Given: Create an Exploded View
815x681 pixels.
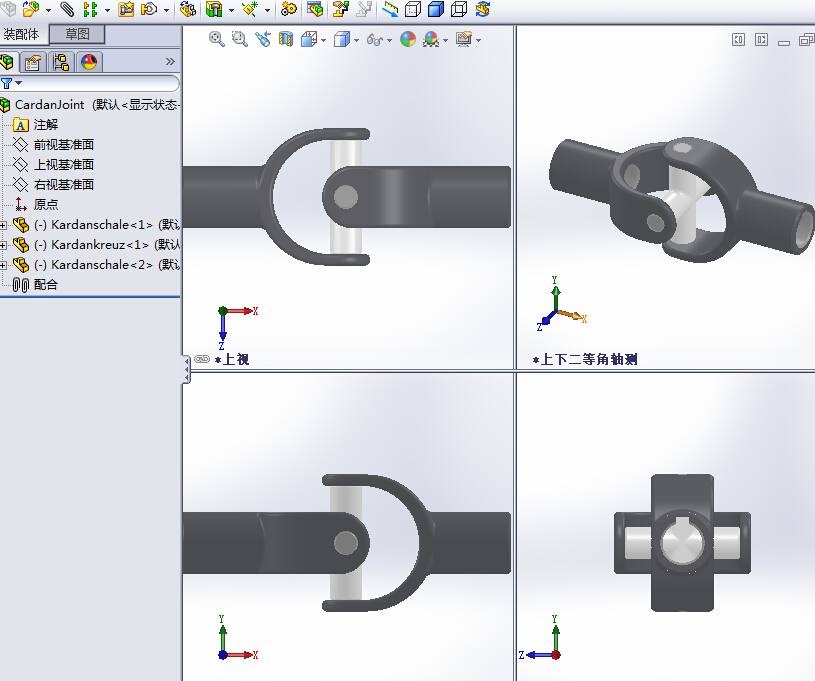Looking at the screenshot, I should click(x=340, y=9).
